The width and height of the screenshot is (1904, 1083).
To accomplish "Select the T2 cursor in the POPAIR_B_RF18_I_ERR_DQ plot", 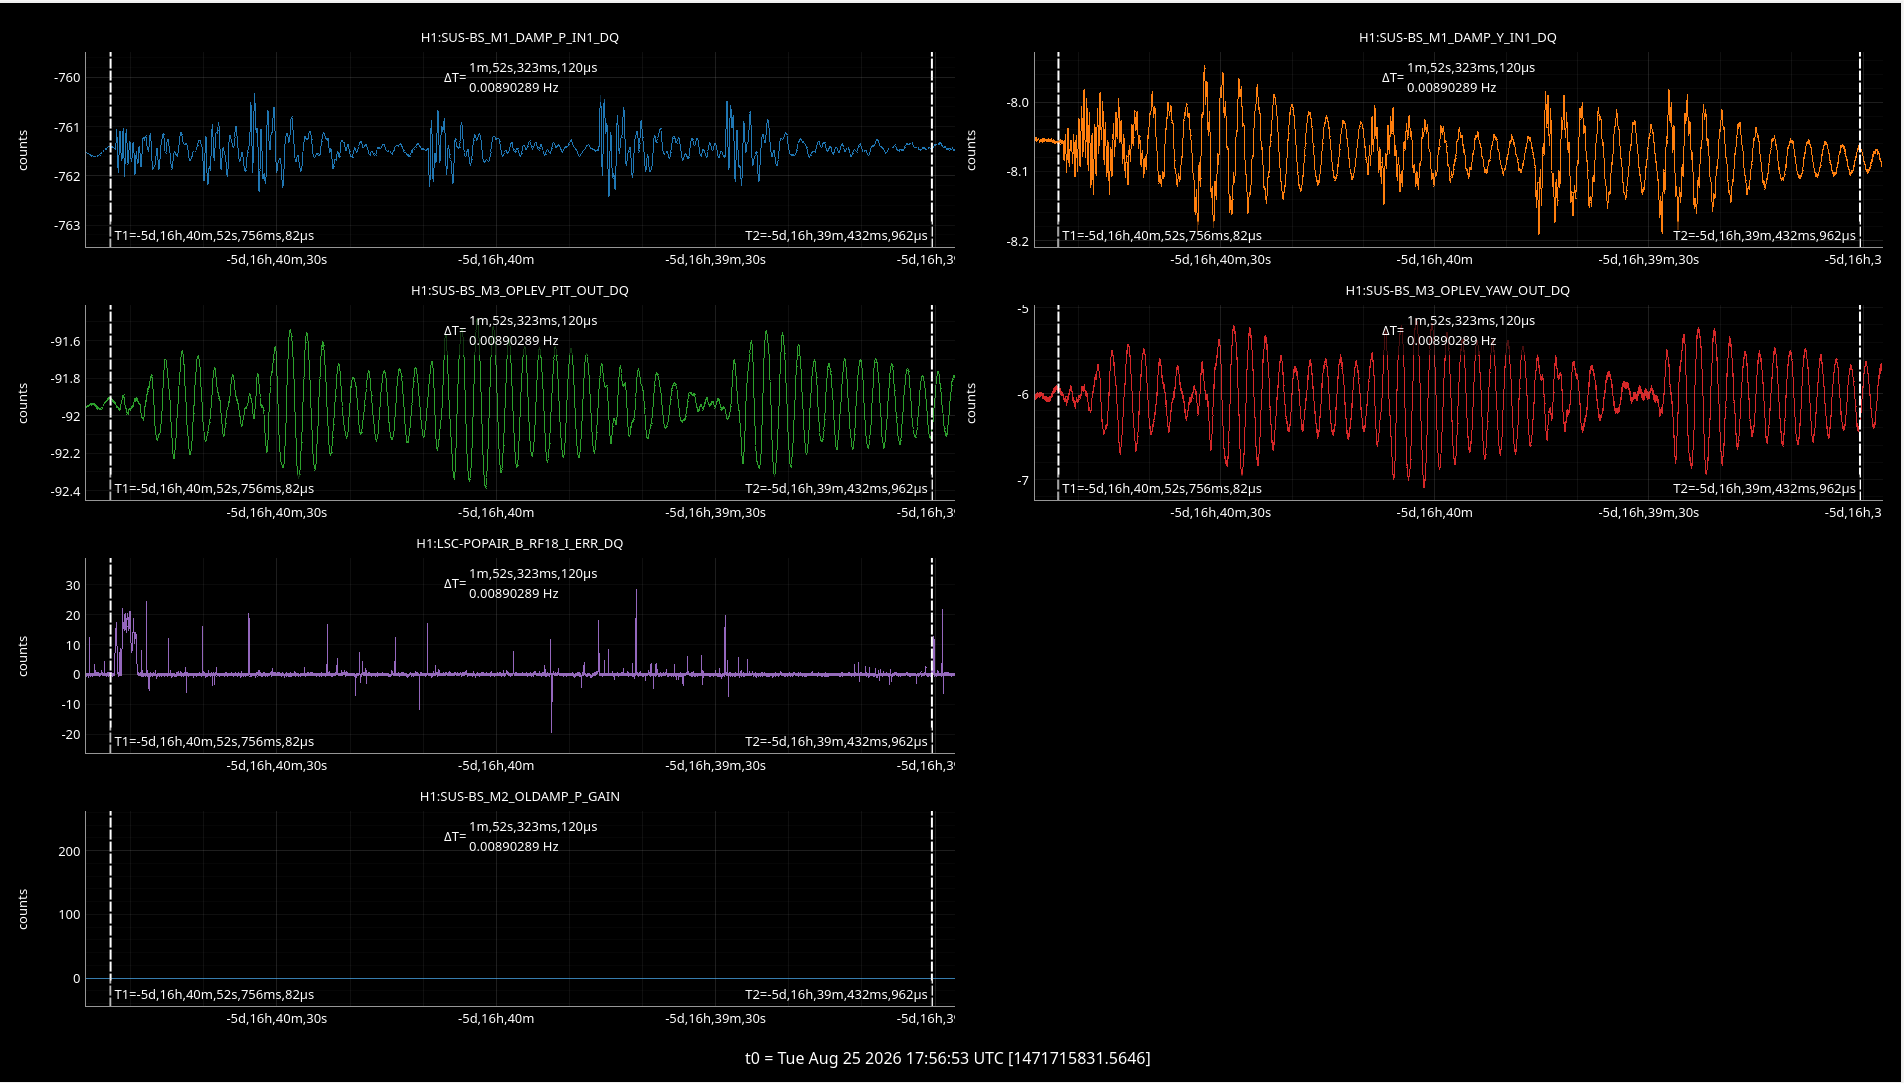I will (932, 656).
